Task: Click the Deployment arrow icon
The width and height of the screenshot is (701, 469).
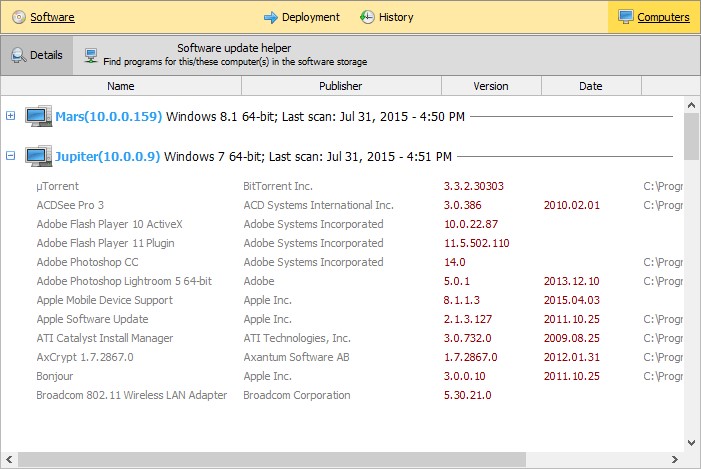Action: [270, 17]
